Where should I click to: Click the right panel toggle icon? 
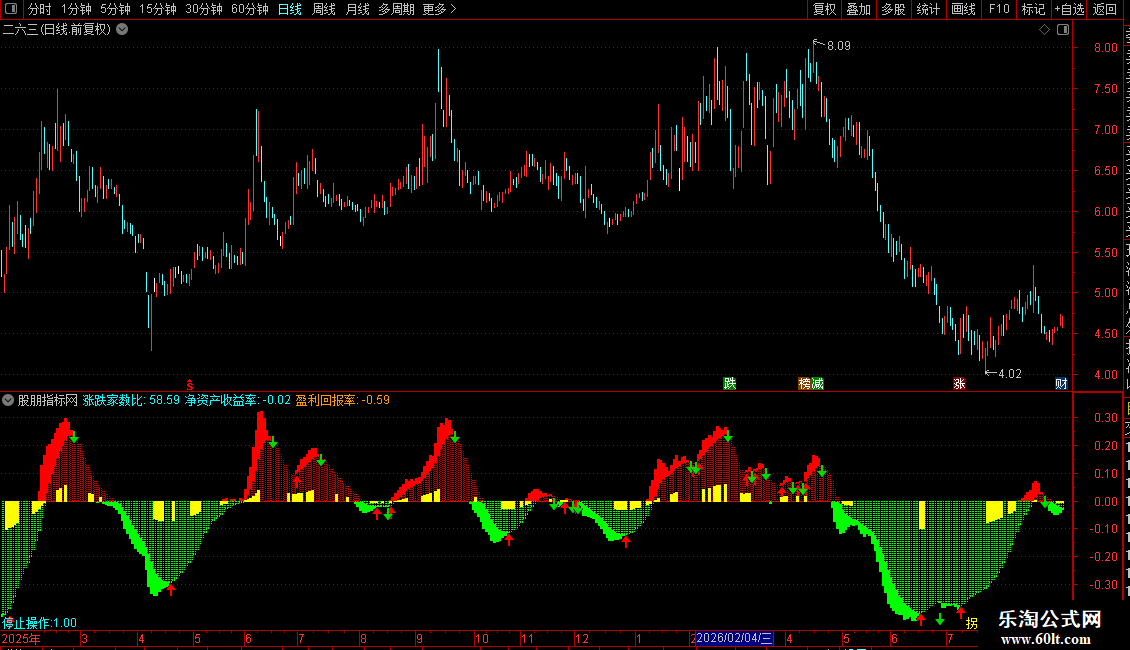tap(1063, 30)
